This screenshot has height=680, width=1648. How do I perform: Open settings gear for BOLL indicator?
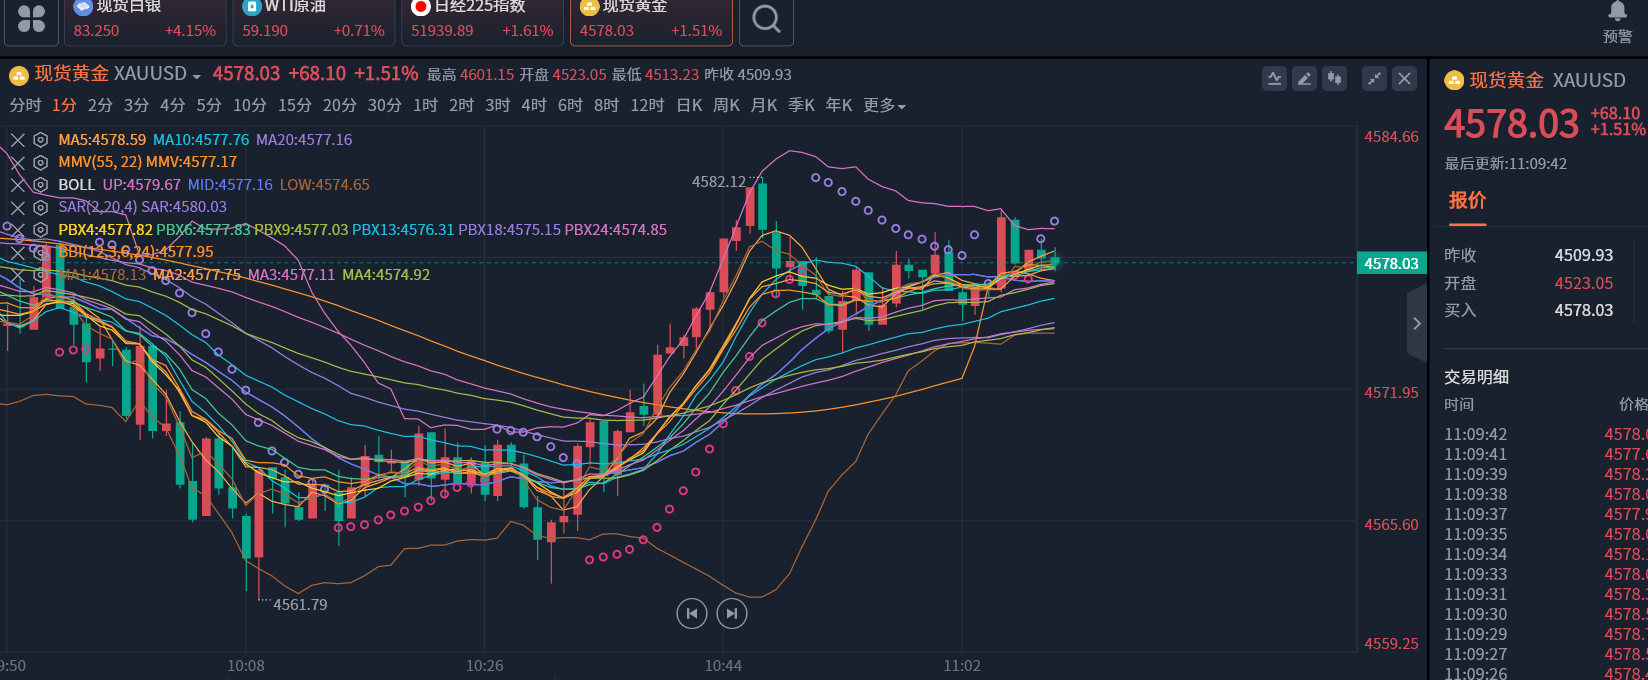(41, 185)
